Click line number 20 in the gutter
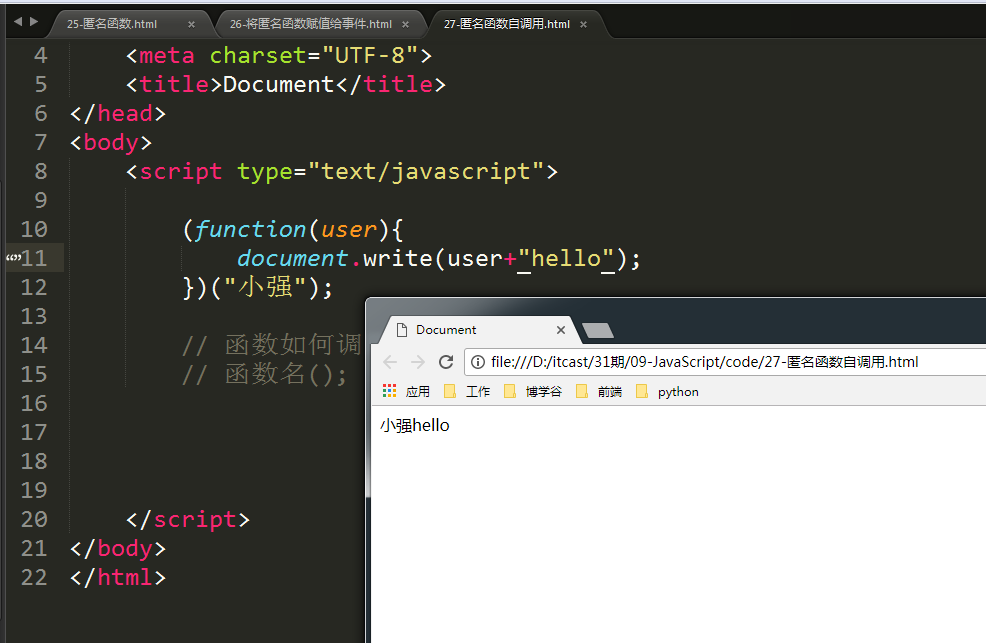 (x=34, y=520)
